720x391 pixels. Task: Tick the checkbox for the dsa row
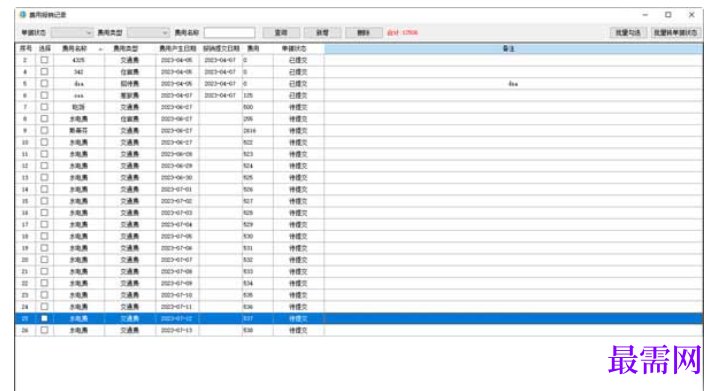(x=44, y=84)
